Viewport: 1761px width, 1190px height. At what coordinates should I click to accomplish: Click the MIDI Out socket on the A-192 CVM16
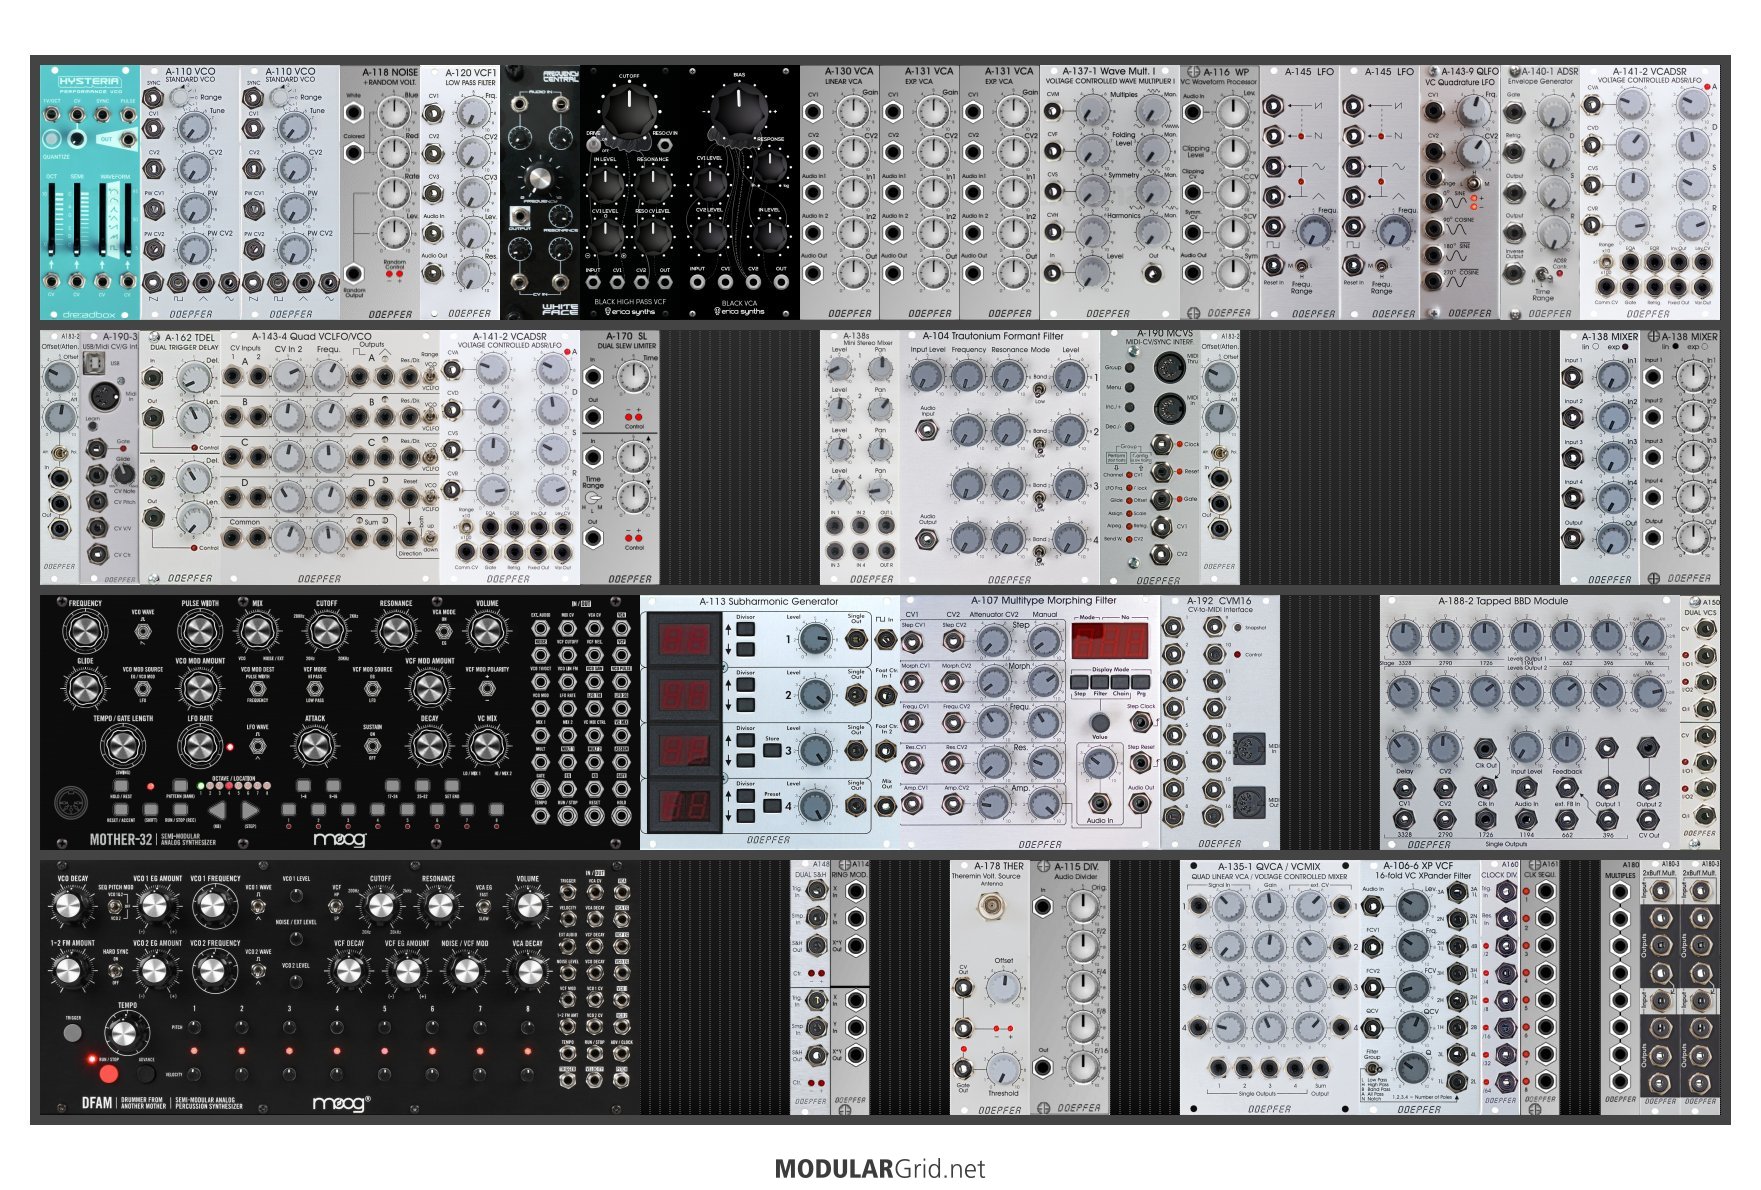coord(1249,802)
